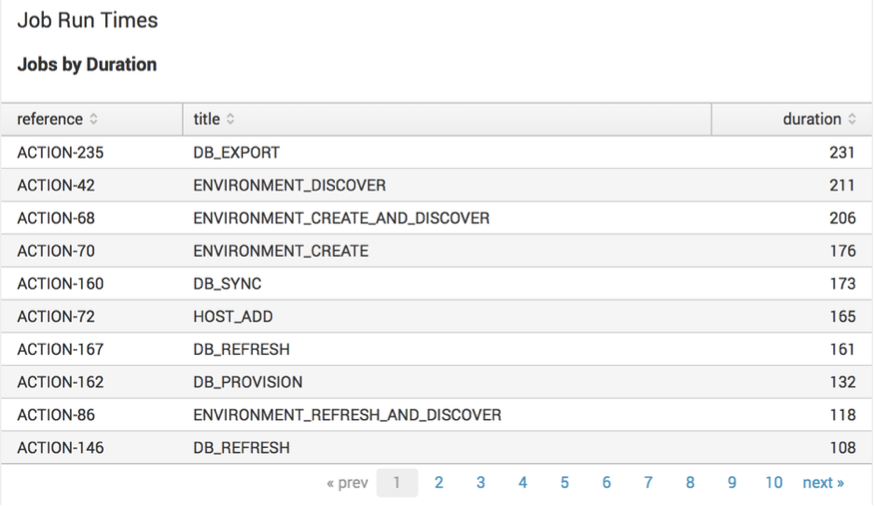
Task: Open page 5 of job list
Action: pos(564,483)
